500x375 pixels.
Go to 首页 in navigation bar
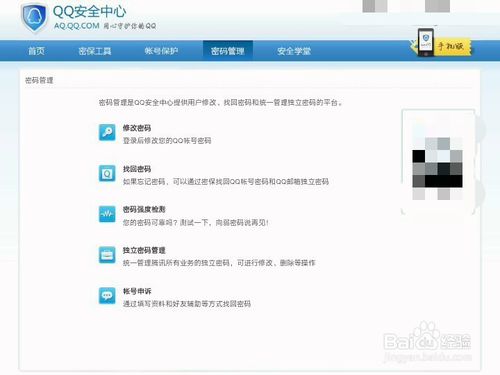pyautogui.click(x=36, y=51)
